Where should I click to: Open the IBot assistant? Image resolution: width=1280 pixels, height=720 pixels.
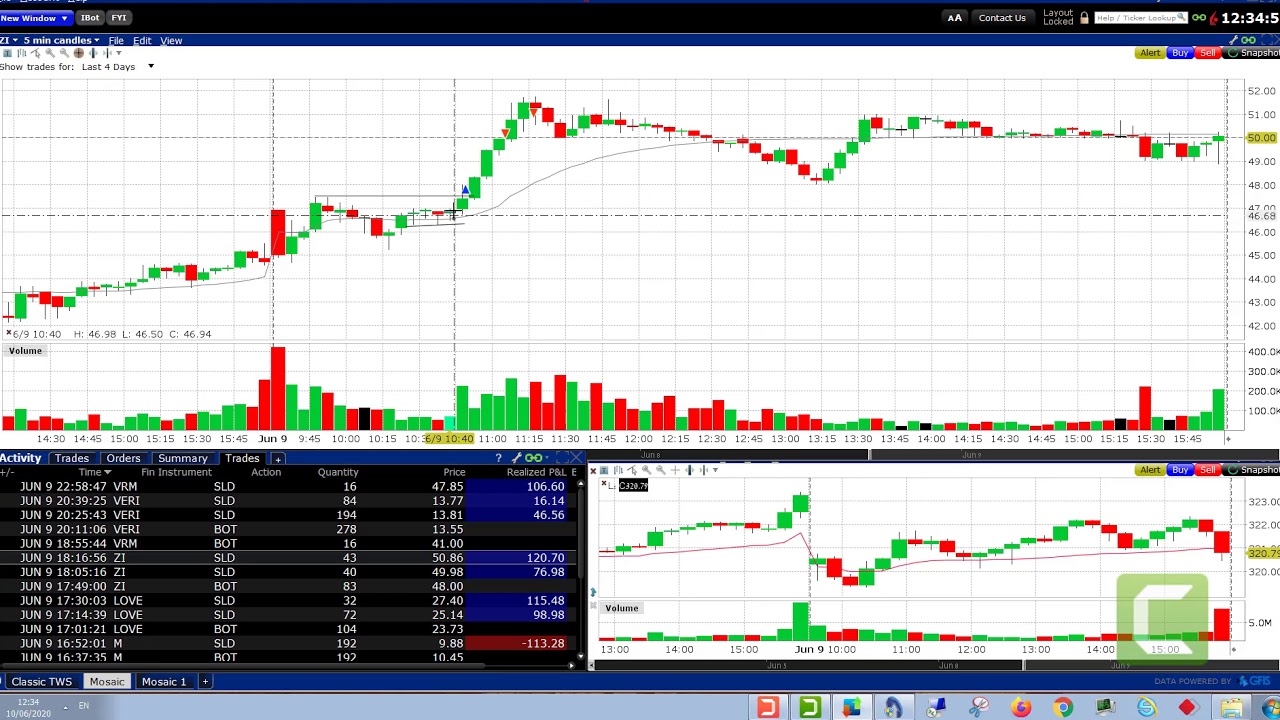(90, 18)
